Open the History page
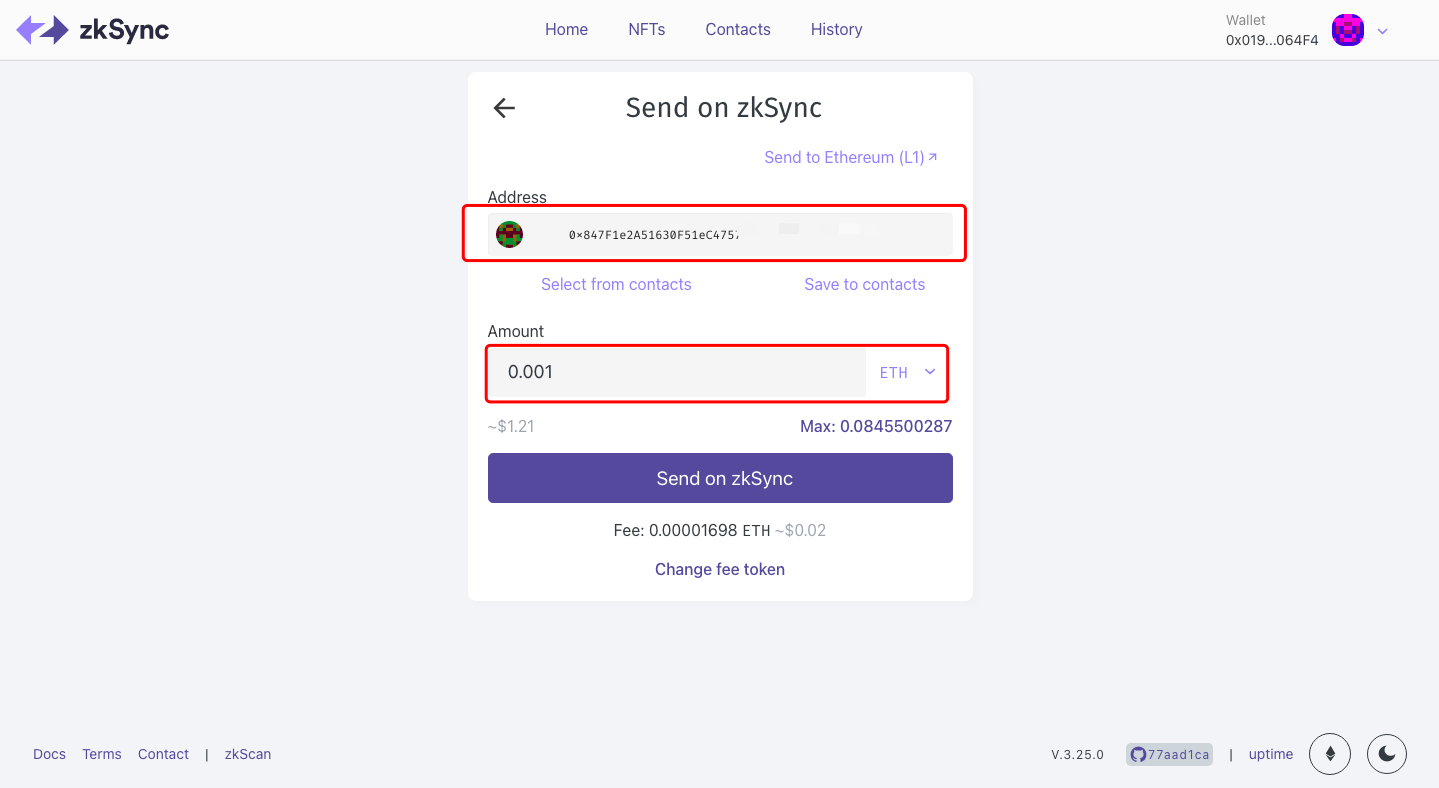The image size is (1439, 788). point(836,29)
